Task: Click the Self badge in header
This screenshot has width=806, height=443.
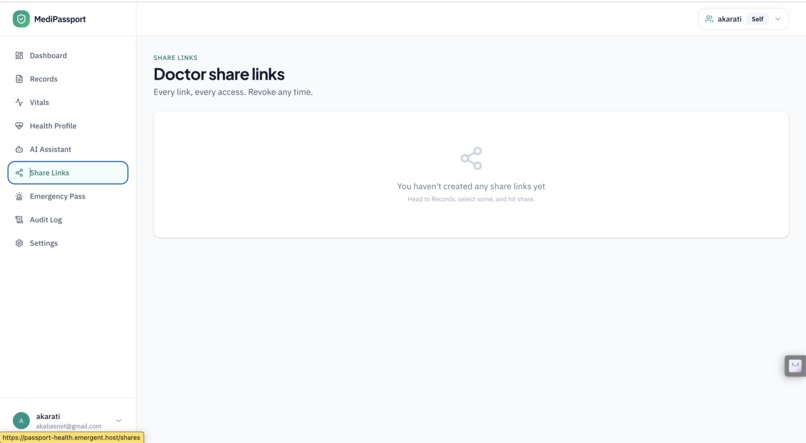Action: pyautogui.click(x=757, y=19)
